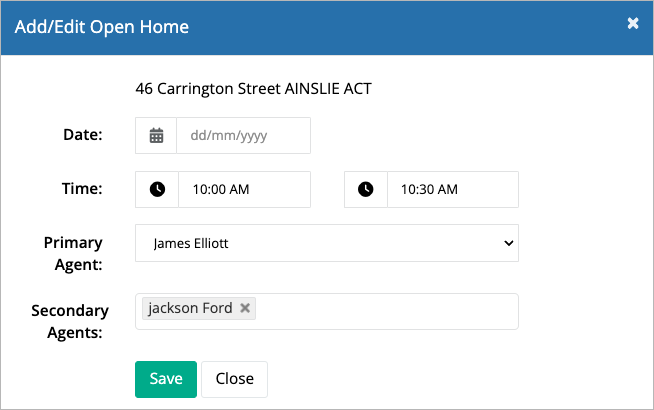Remove jackson Ford from secondary agents
Screen dimensions: 654x410
245,308
